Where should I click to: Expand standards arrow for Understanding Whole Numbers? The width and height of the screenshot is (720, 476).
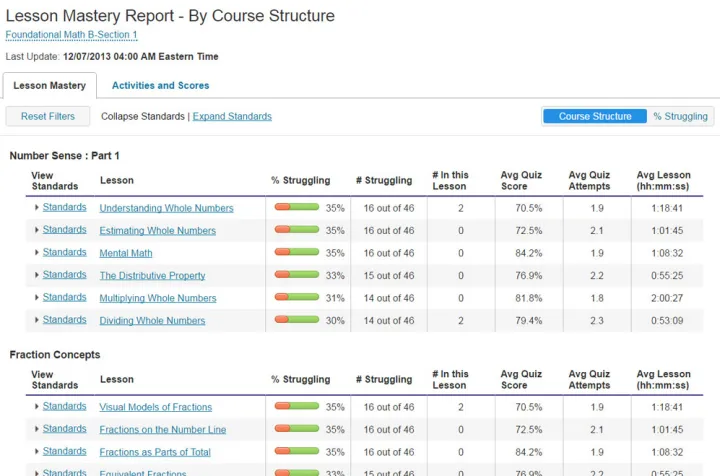pos(37,207)
